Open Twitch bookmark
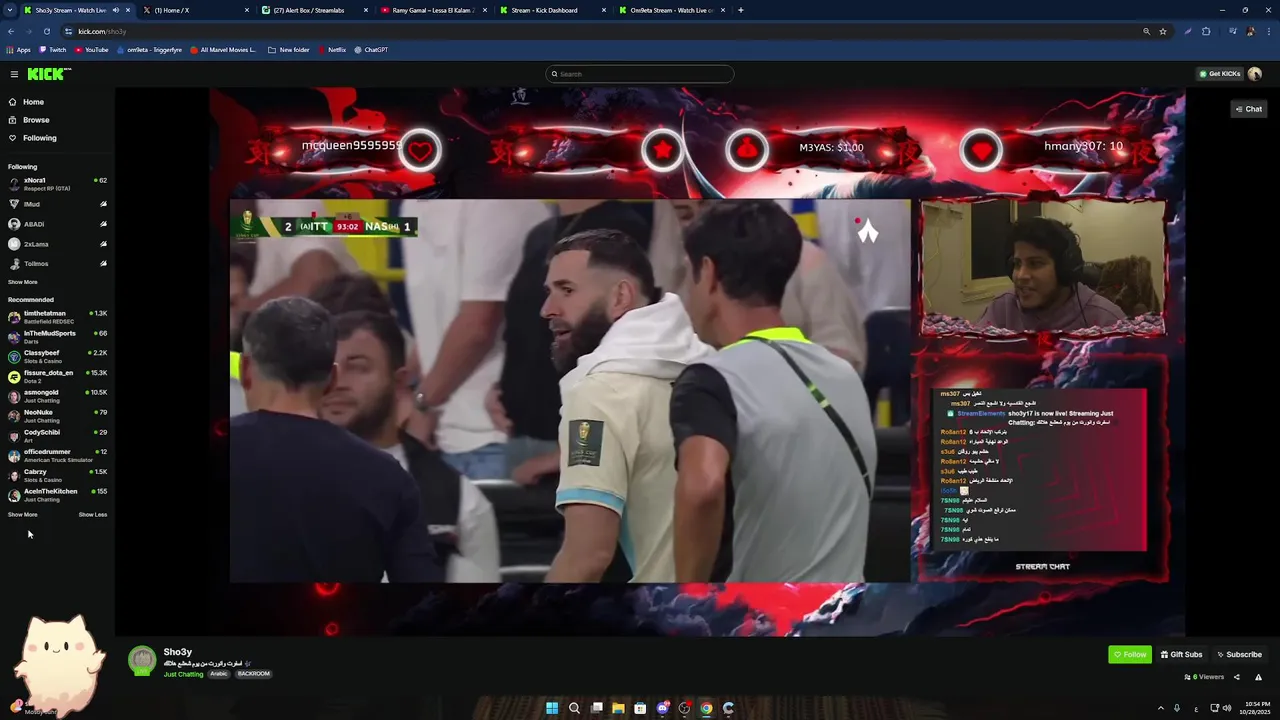This screenshot has width=1280, height=720. tap(52, 49)
